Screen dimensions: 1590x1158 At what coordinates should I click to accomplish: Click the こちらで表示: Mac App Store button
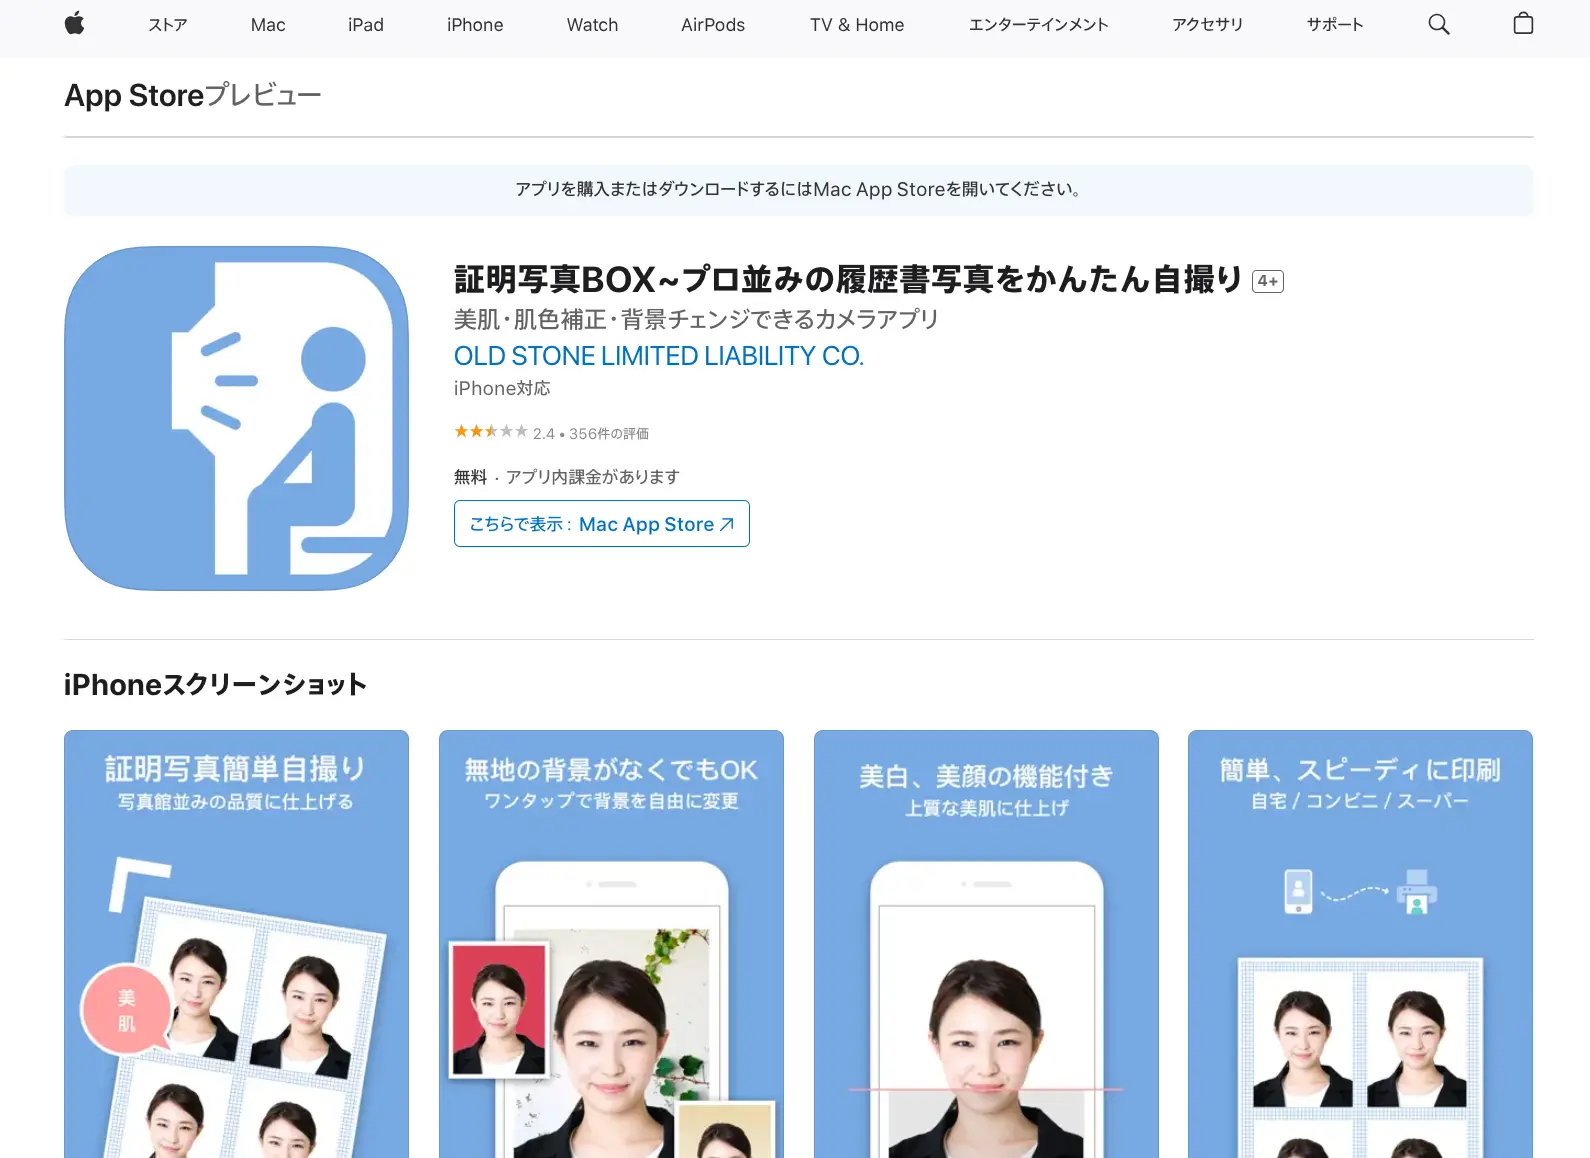(602, 524)
